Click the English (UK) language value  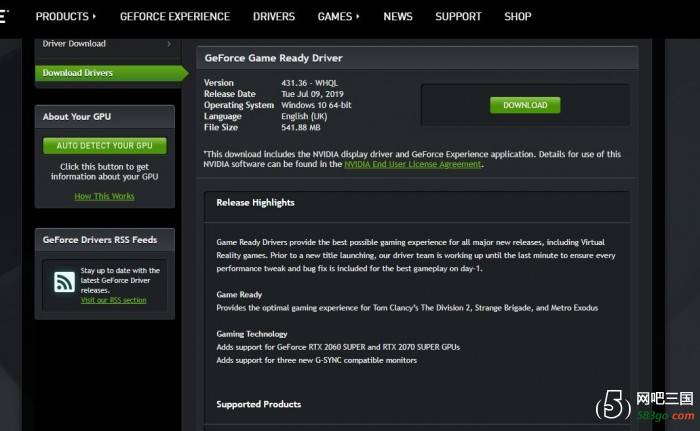[304, 117]
